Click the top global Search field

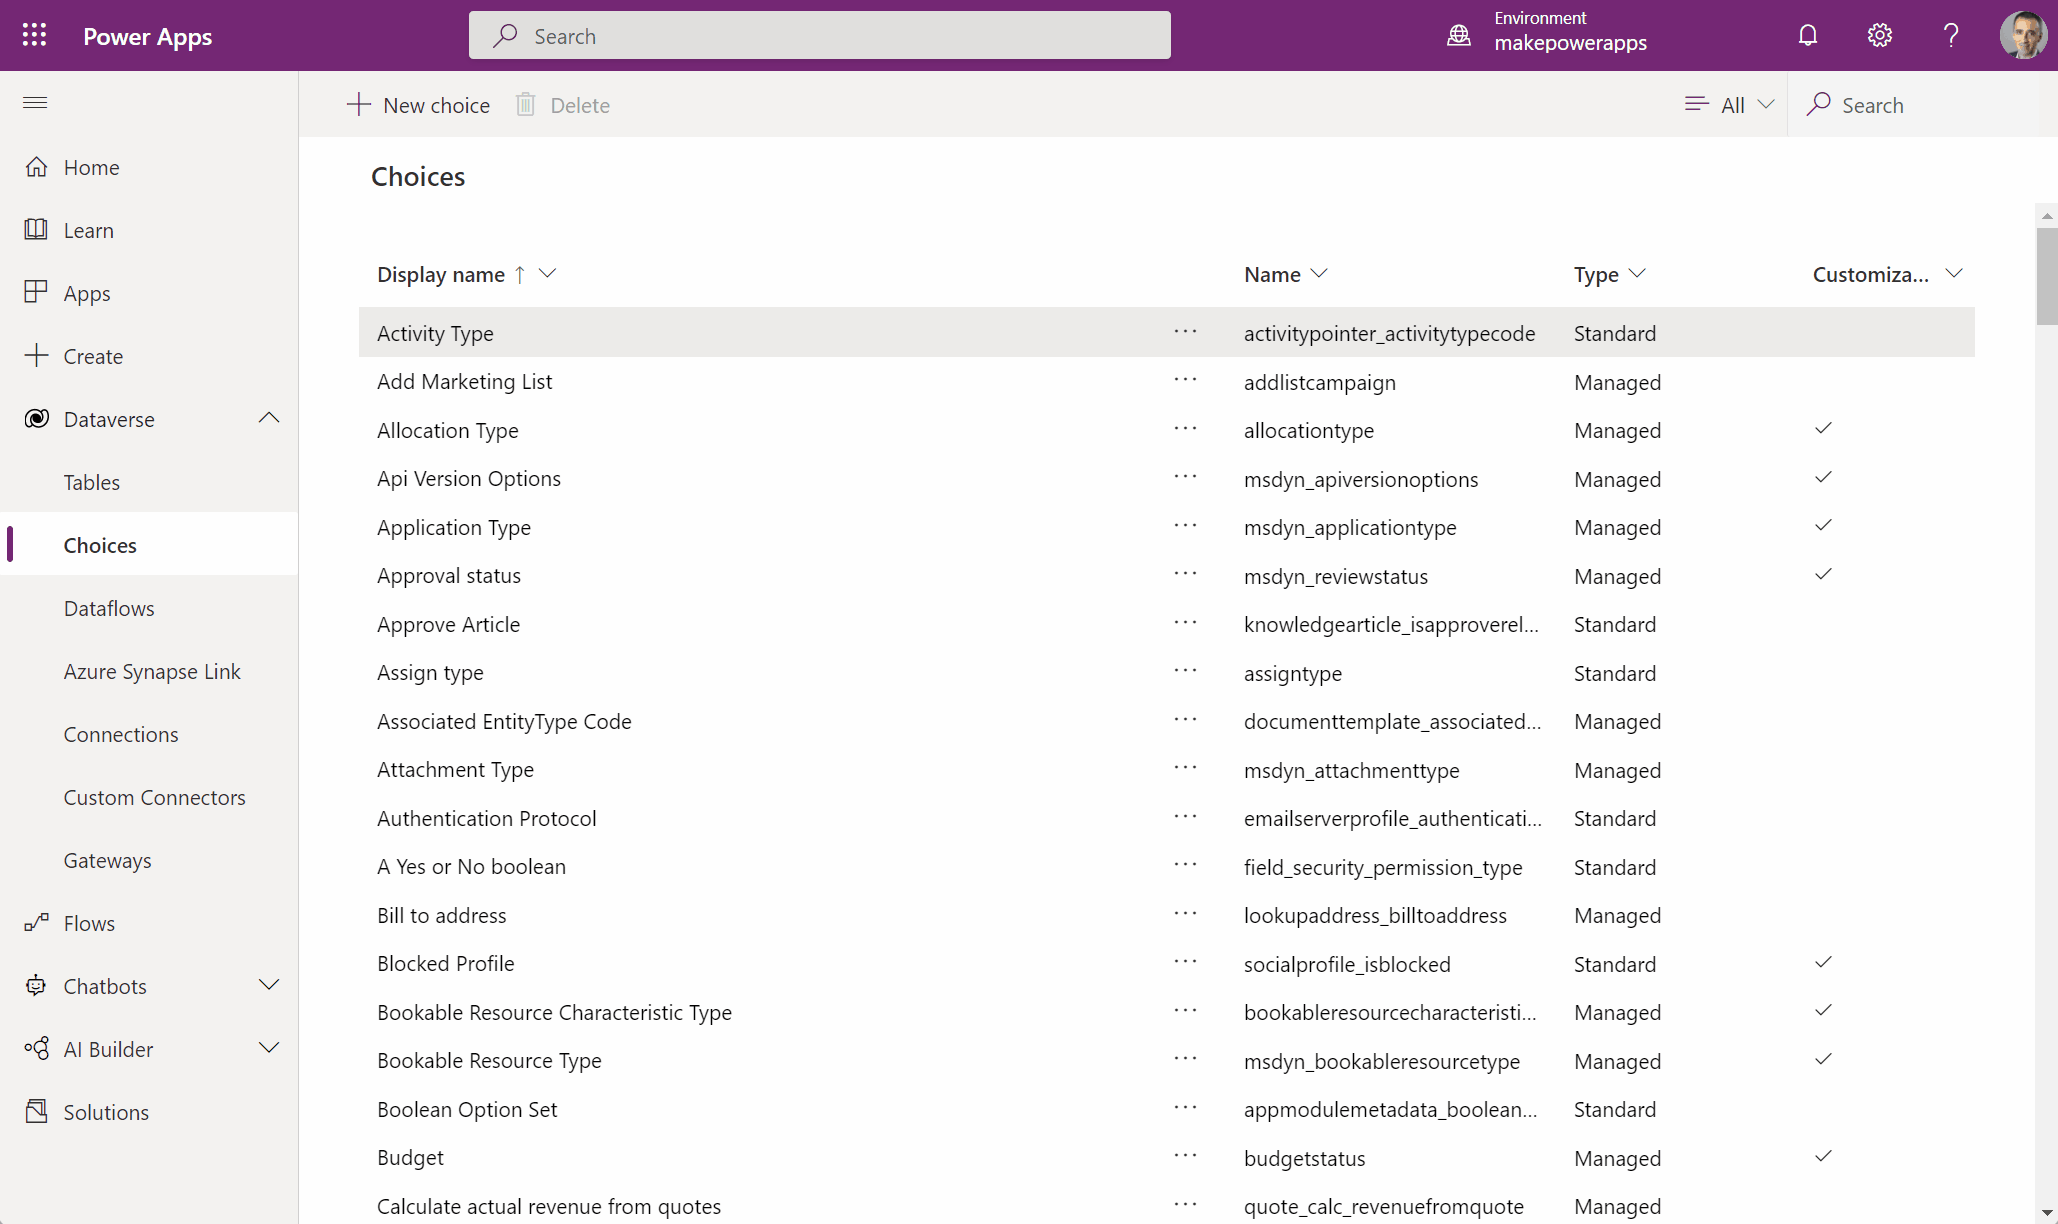coord(819,36)
